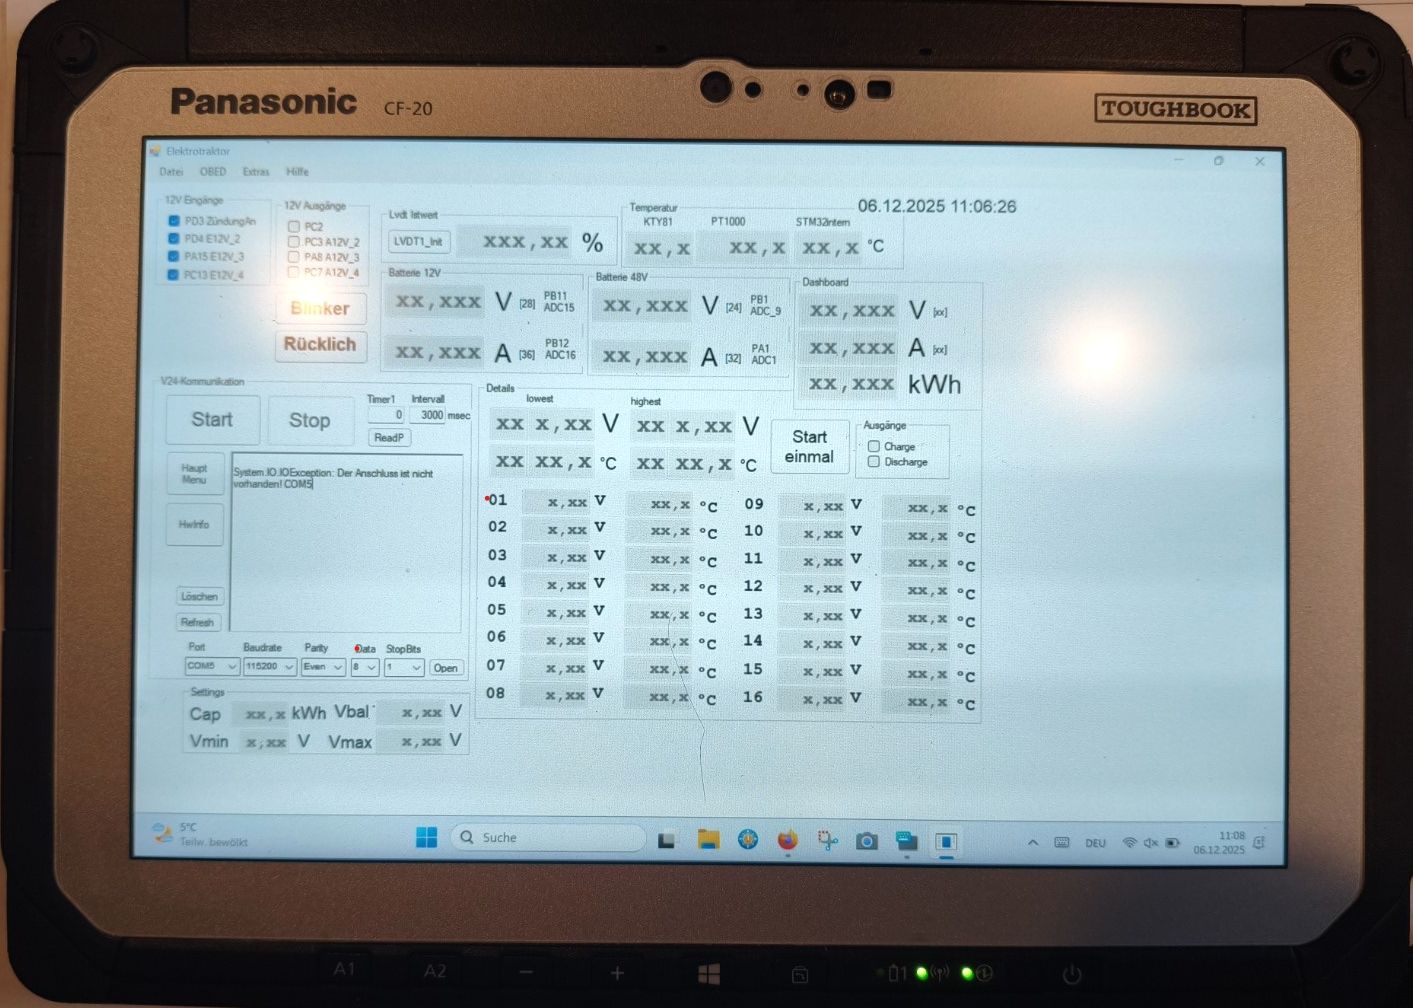
Task: Click the Start einmal button
Action: tap(809, 447)
